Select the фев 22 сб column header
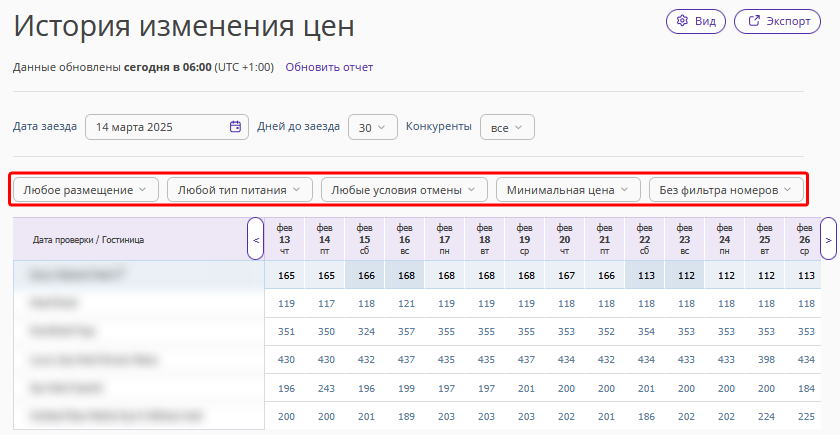This screenshot has width=840, height=435. click(644, 239)
